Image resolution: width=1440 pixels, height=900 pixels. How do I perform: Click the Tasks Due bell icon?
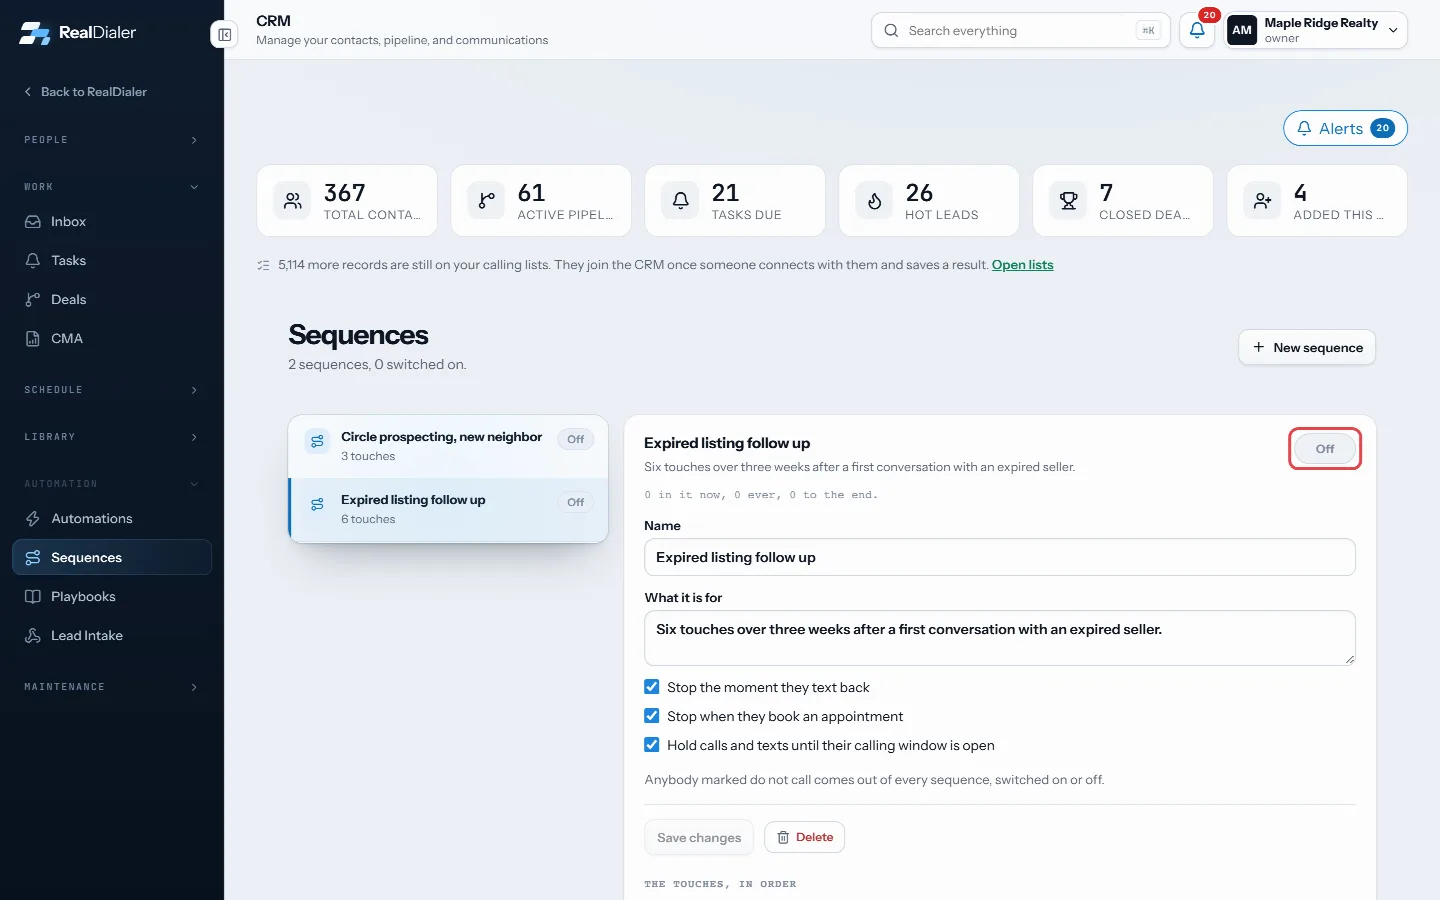pos(680,201)
